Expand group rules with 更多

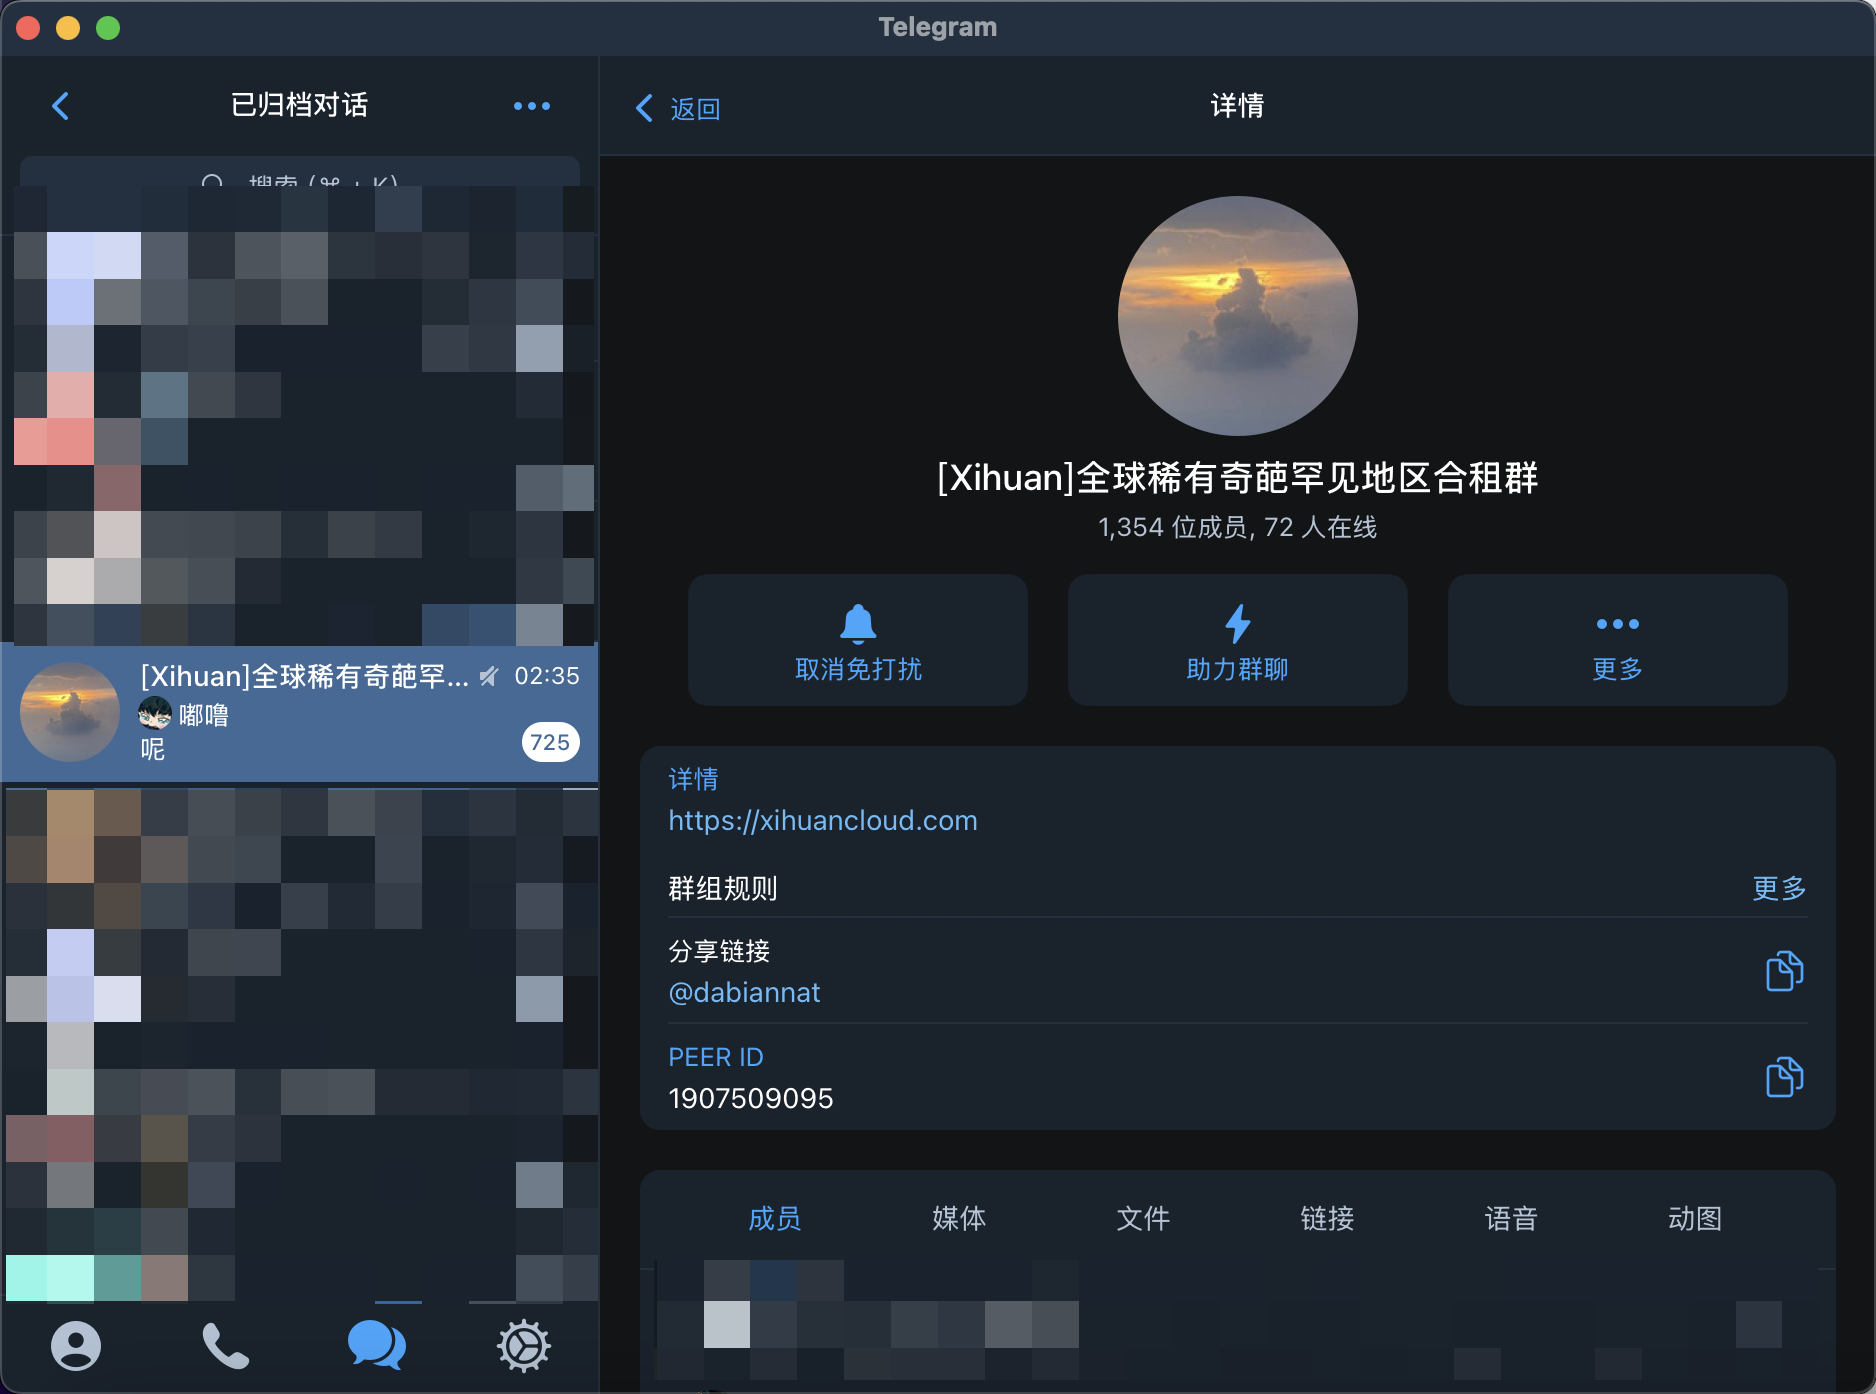click(x=1779, y=888)
